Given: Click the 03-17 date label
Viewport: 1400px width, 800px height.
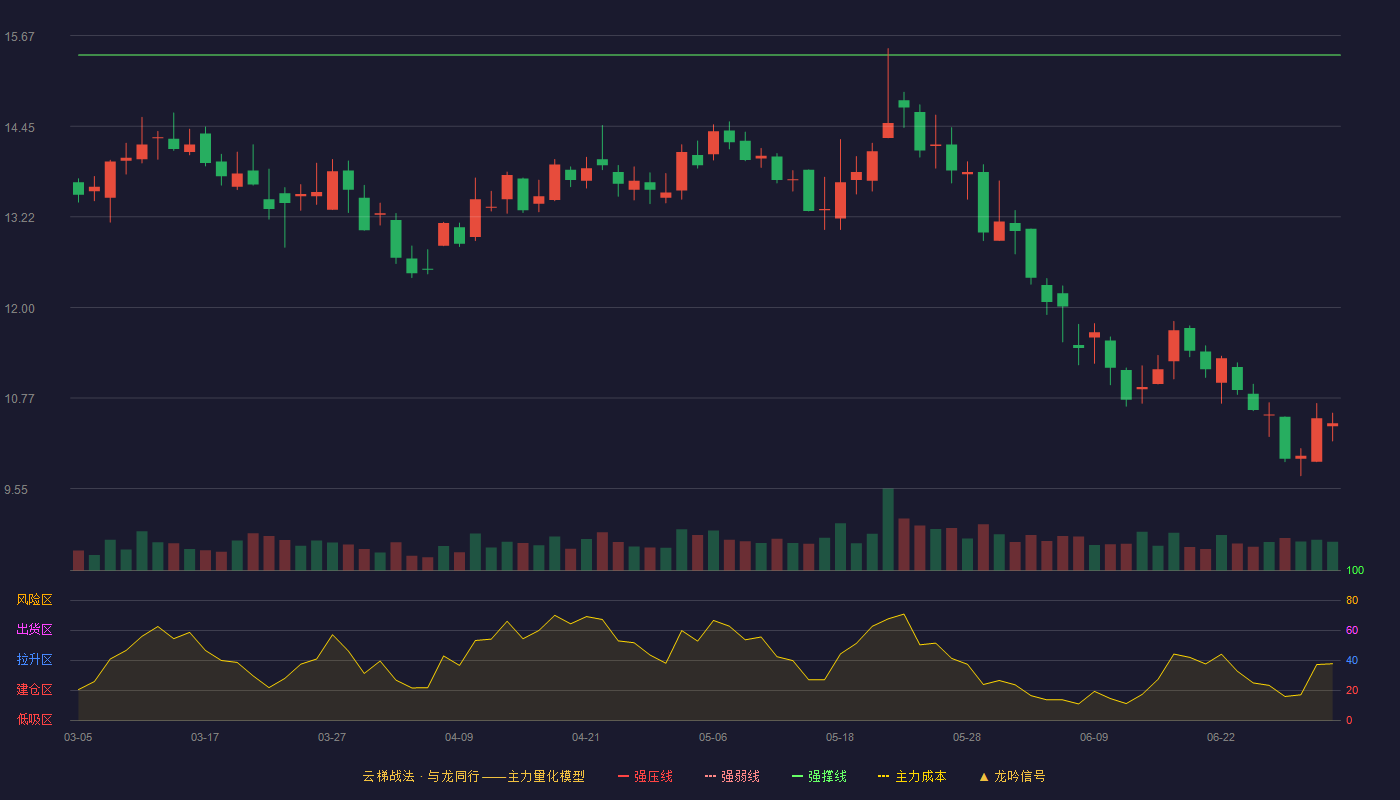Looking at the screenshot, I should 205,737.
